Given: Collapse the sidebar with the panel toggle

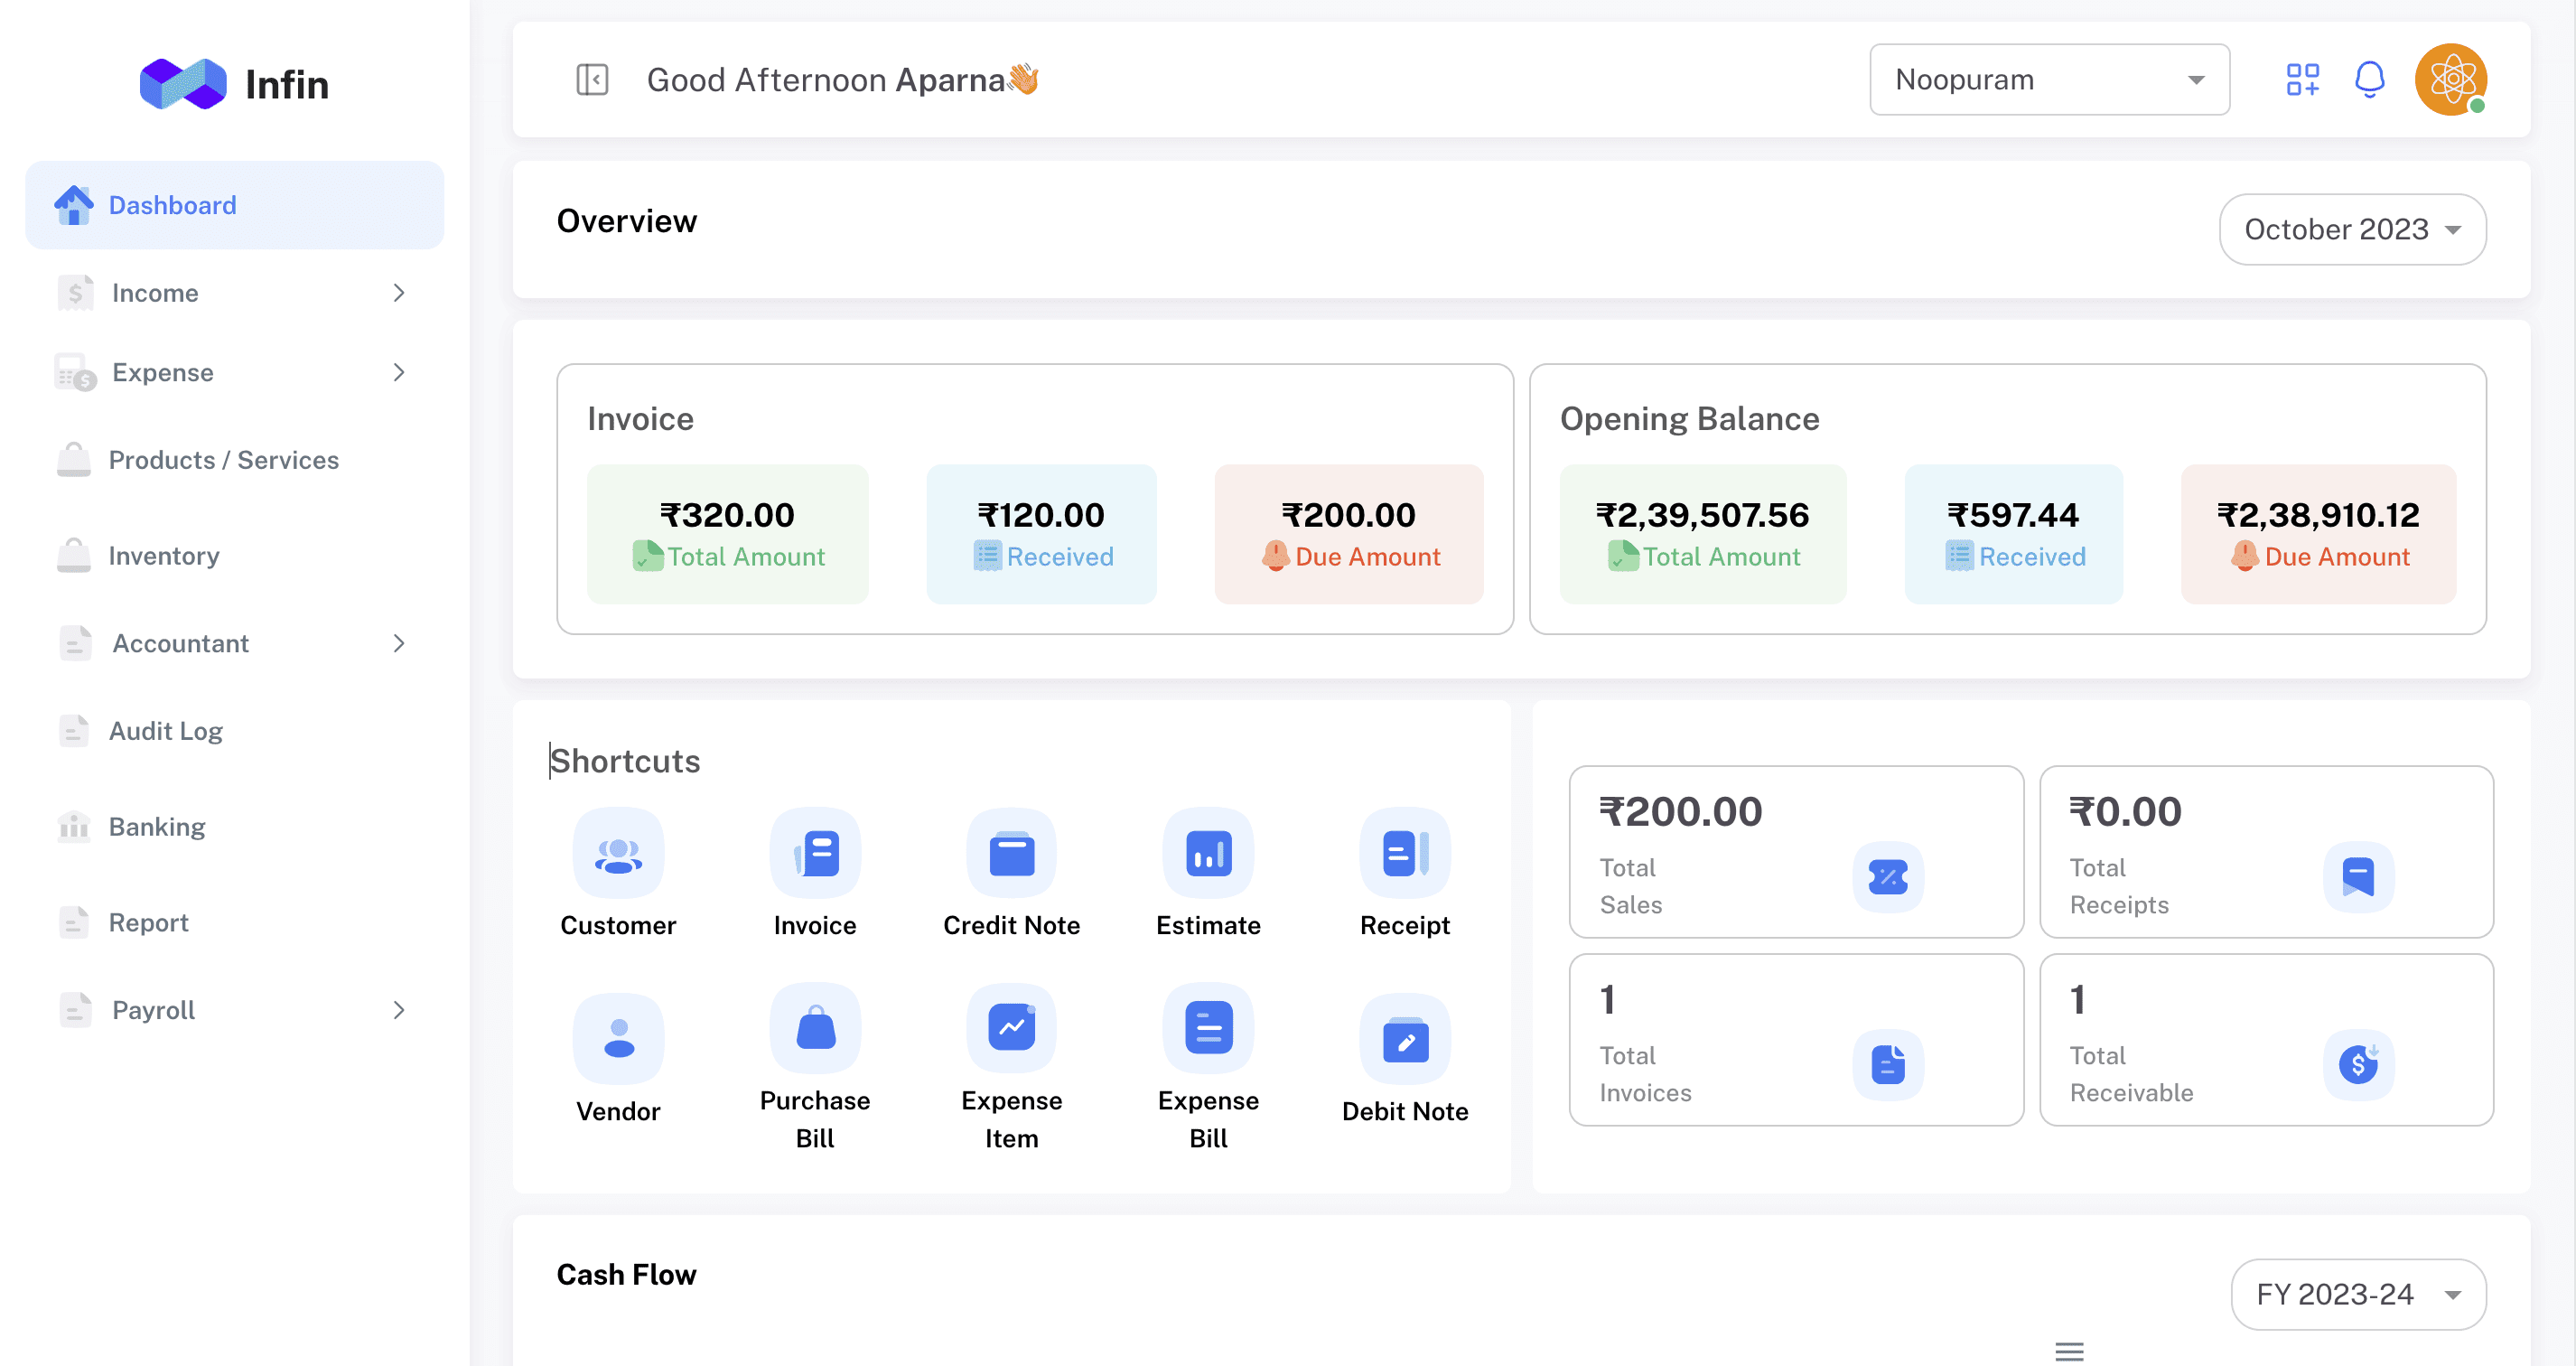Looking at the screenshot, I should (593, 79).
